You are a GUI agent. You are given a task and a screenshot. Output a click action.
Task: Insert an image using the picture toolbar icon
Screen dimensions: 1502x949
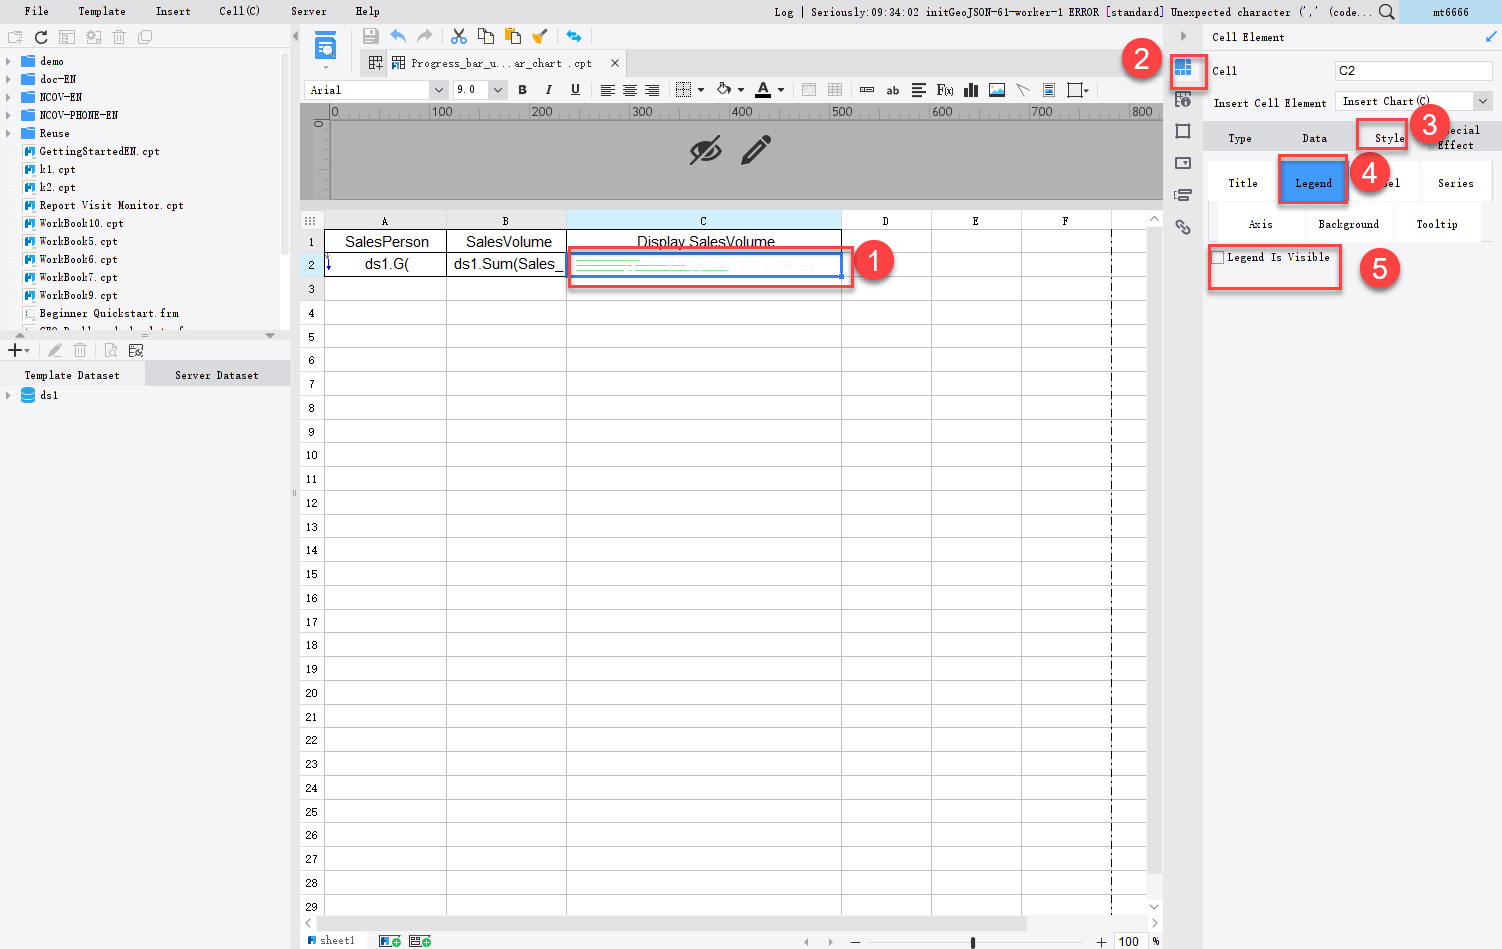pos(996,90)
